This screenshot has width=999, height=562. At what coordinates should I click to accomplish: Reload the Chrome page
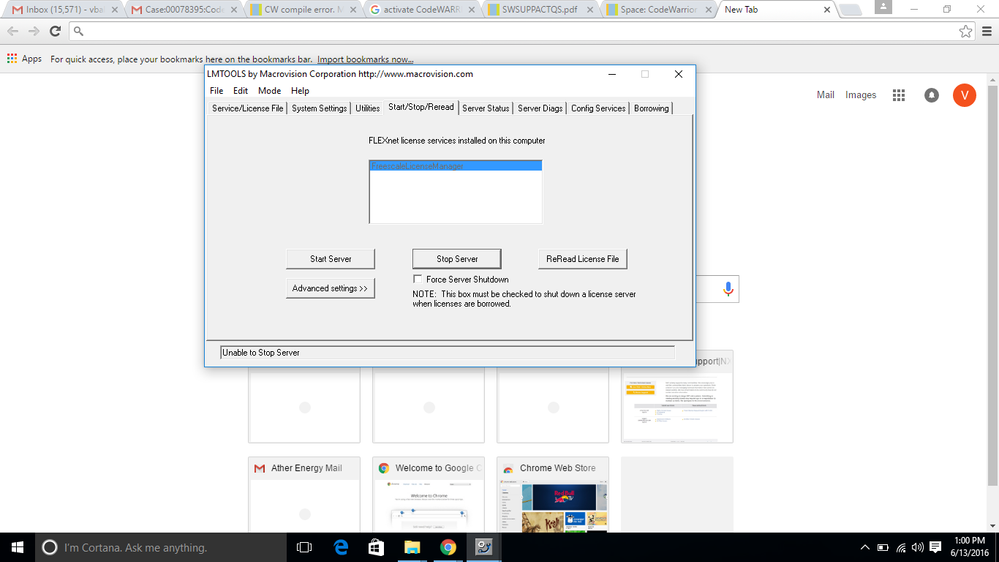[55, 31]
